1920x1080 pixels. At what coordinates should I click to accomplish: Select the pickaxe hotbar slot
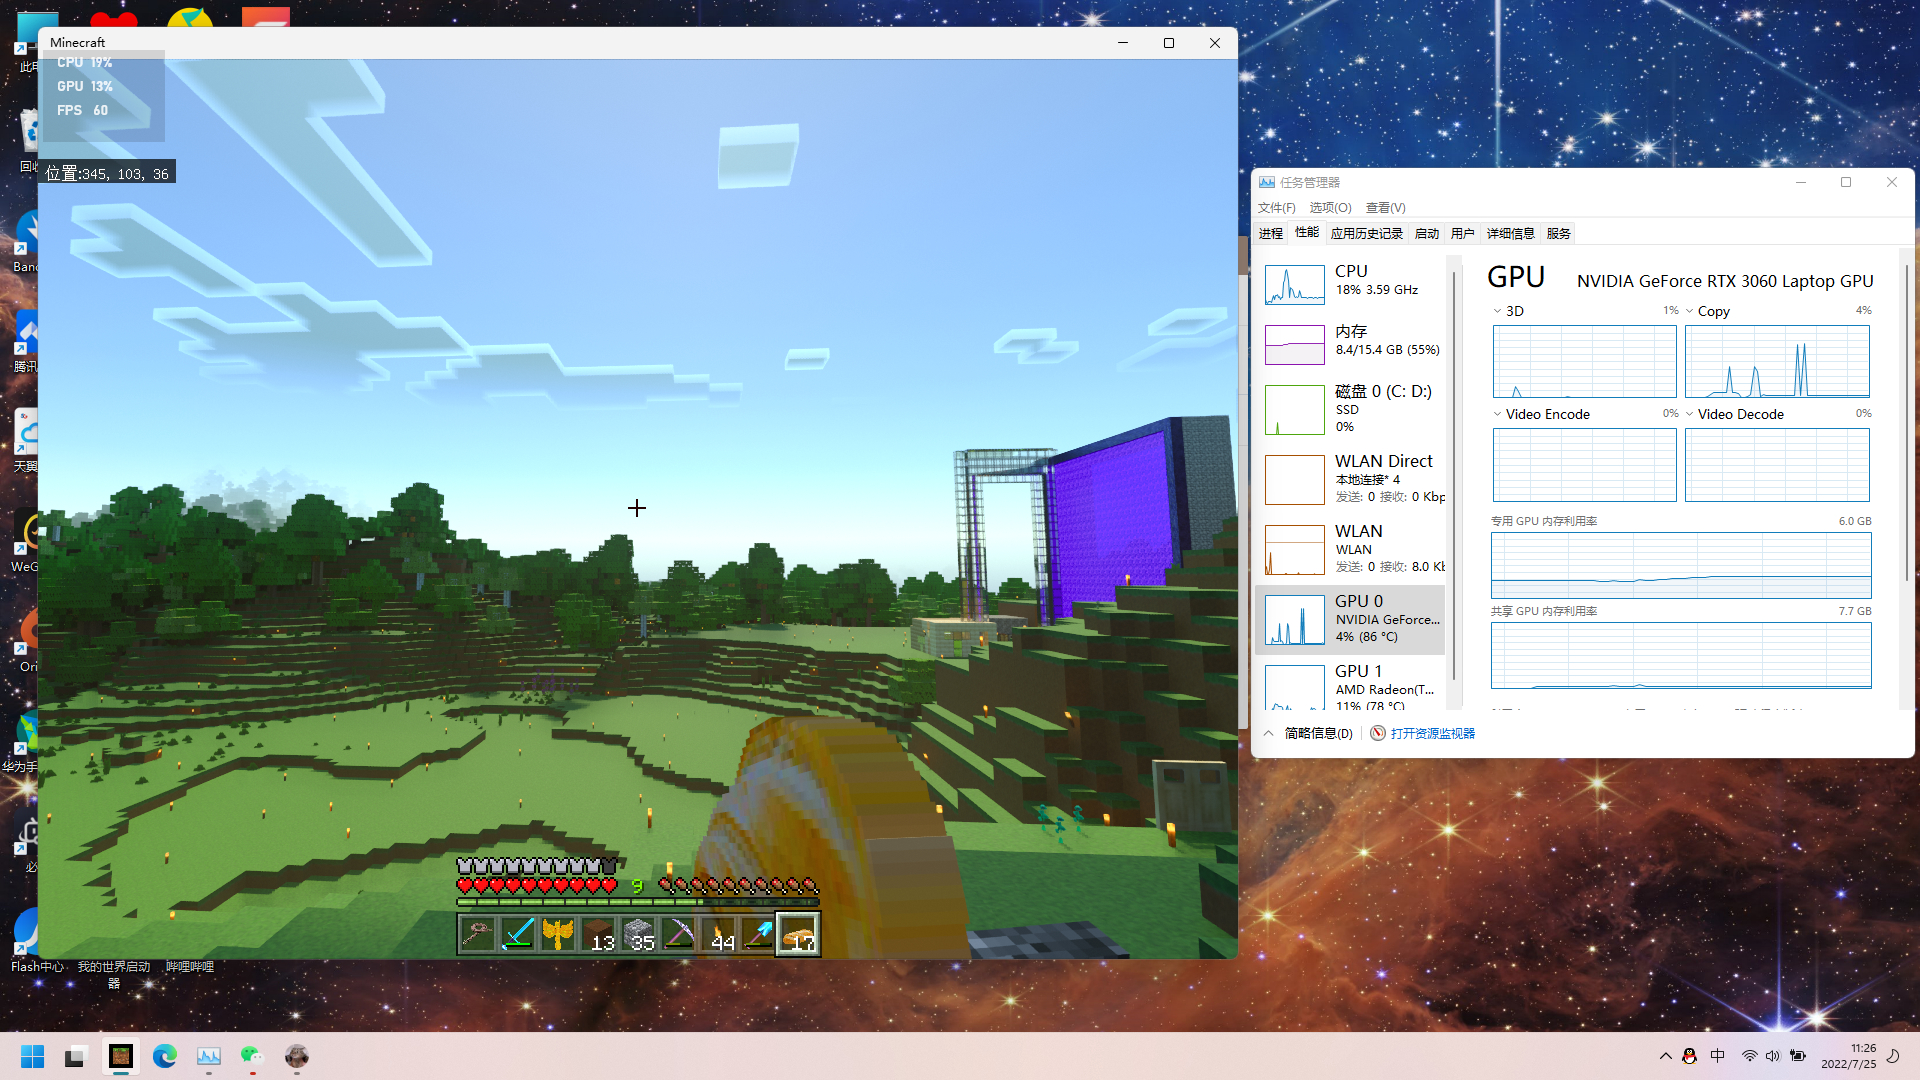point(678,935)
